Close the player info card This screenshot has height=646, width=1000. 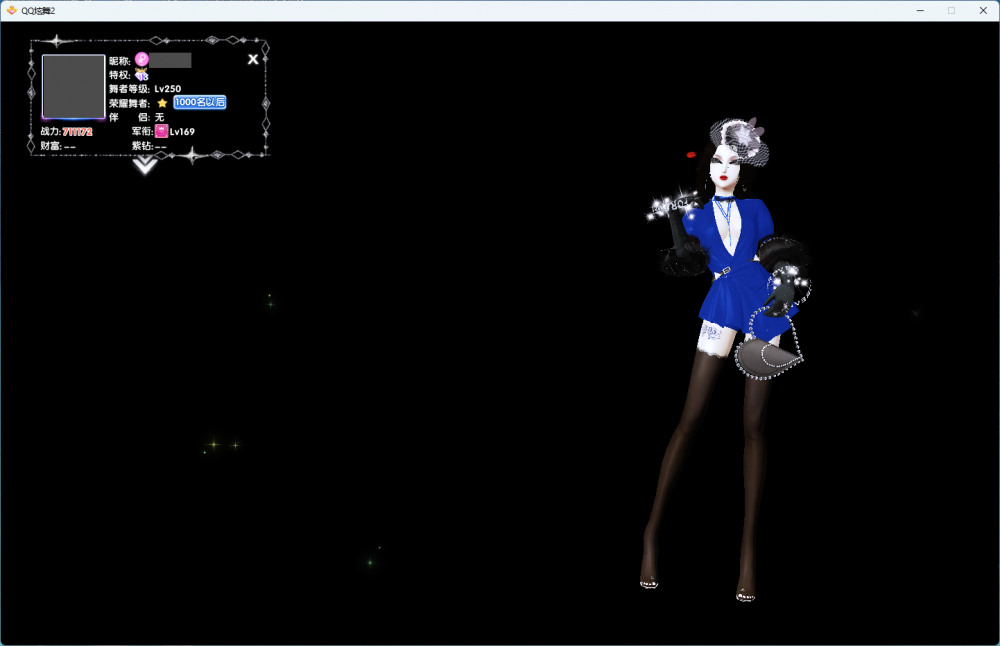253,59
